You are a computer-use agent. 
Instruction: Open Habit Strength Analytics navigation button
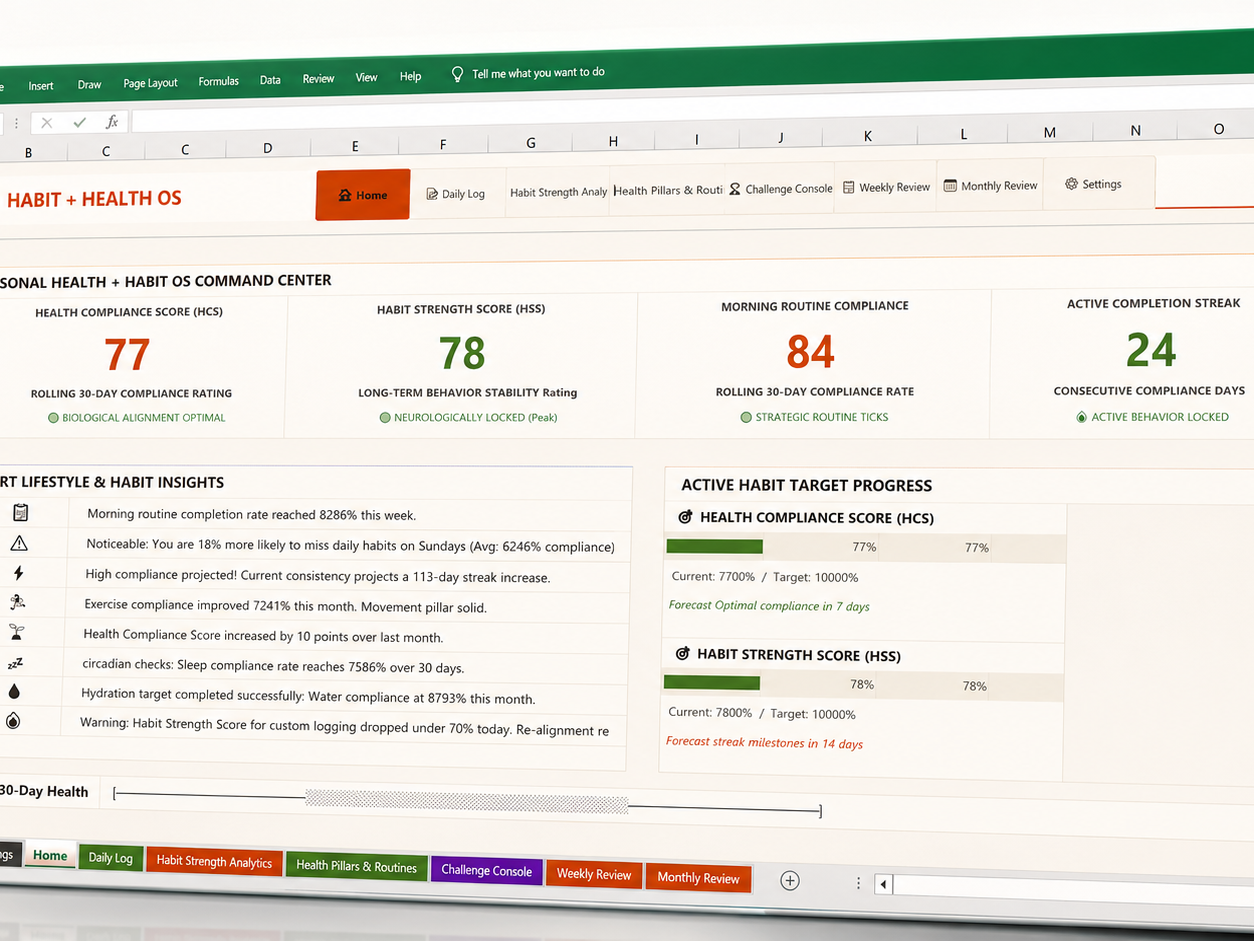[557, 192]
